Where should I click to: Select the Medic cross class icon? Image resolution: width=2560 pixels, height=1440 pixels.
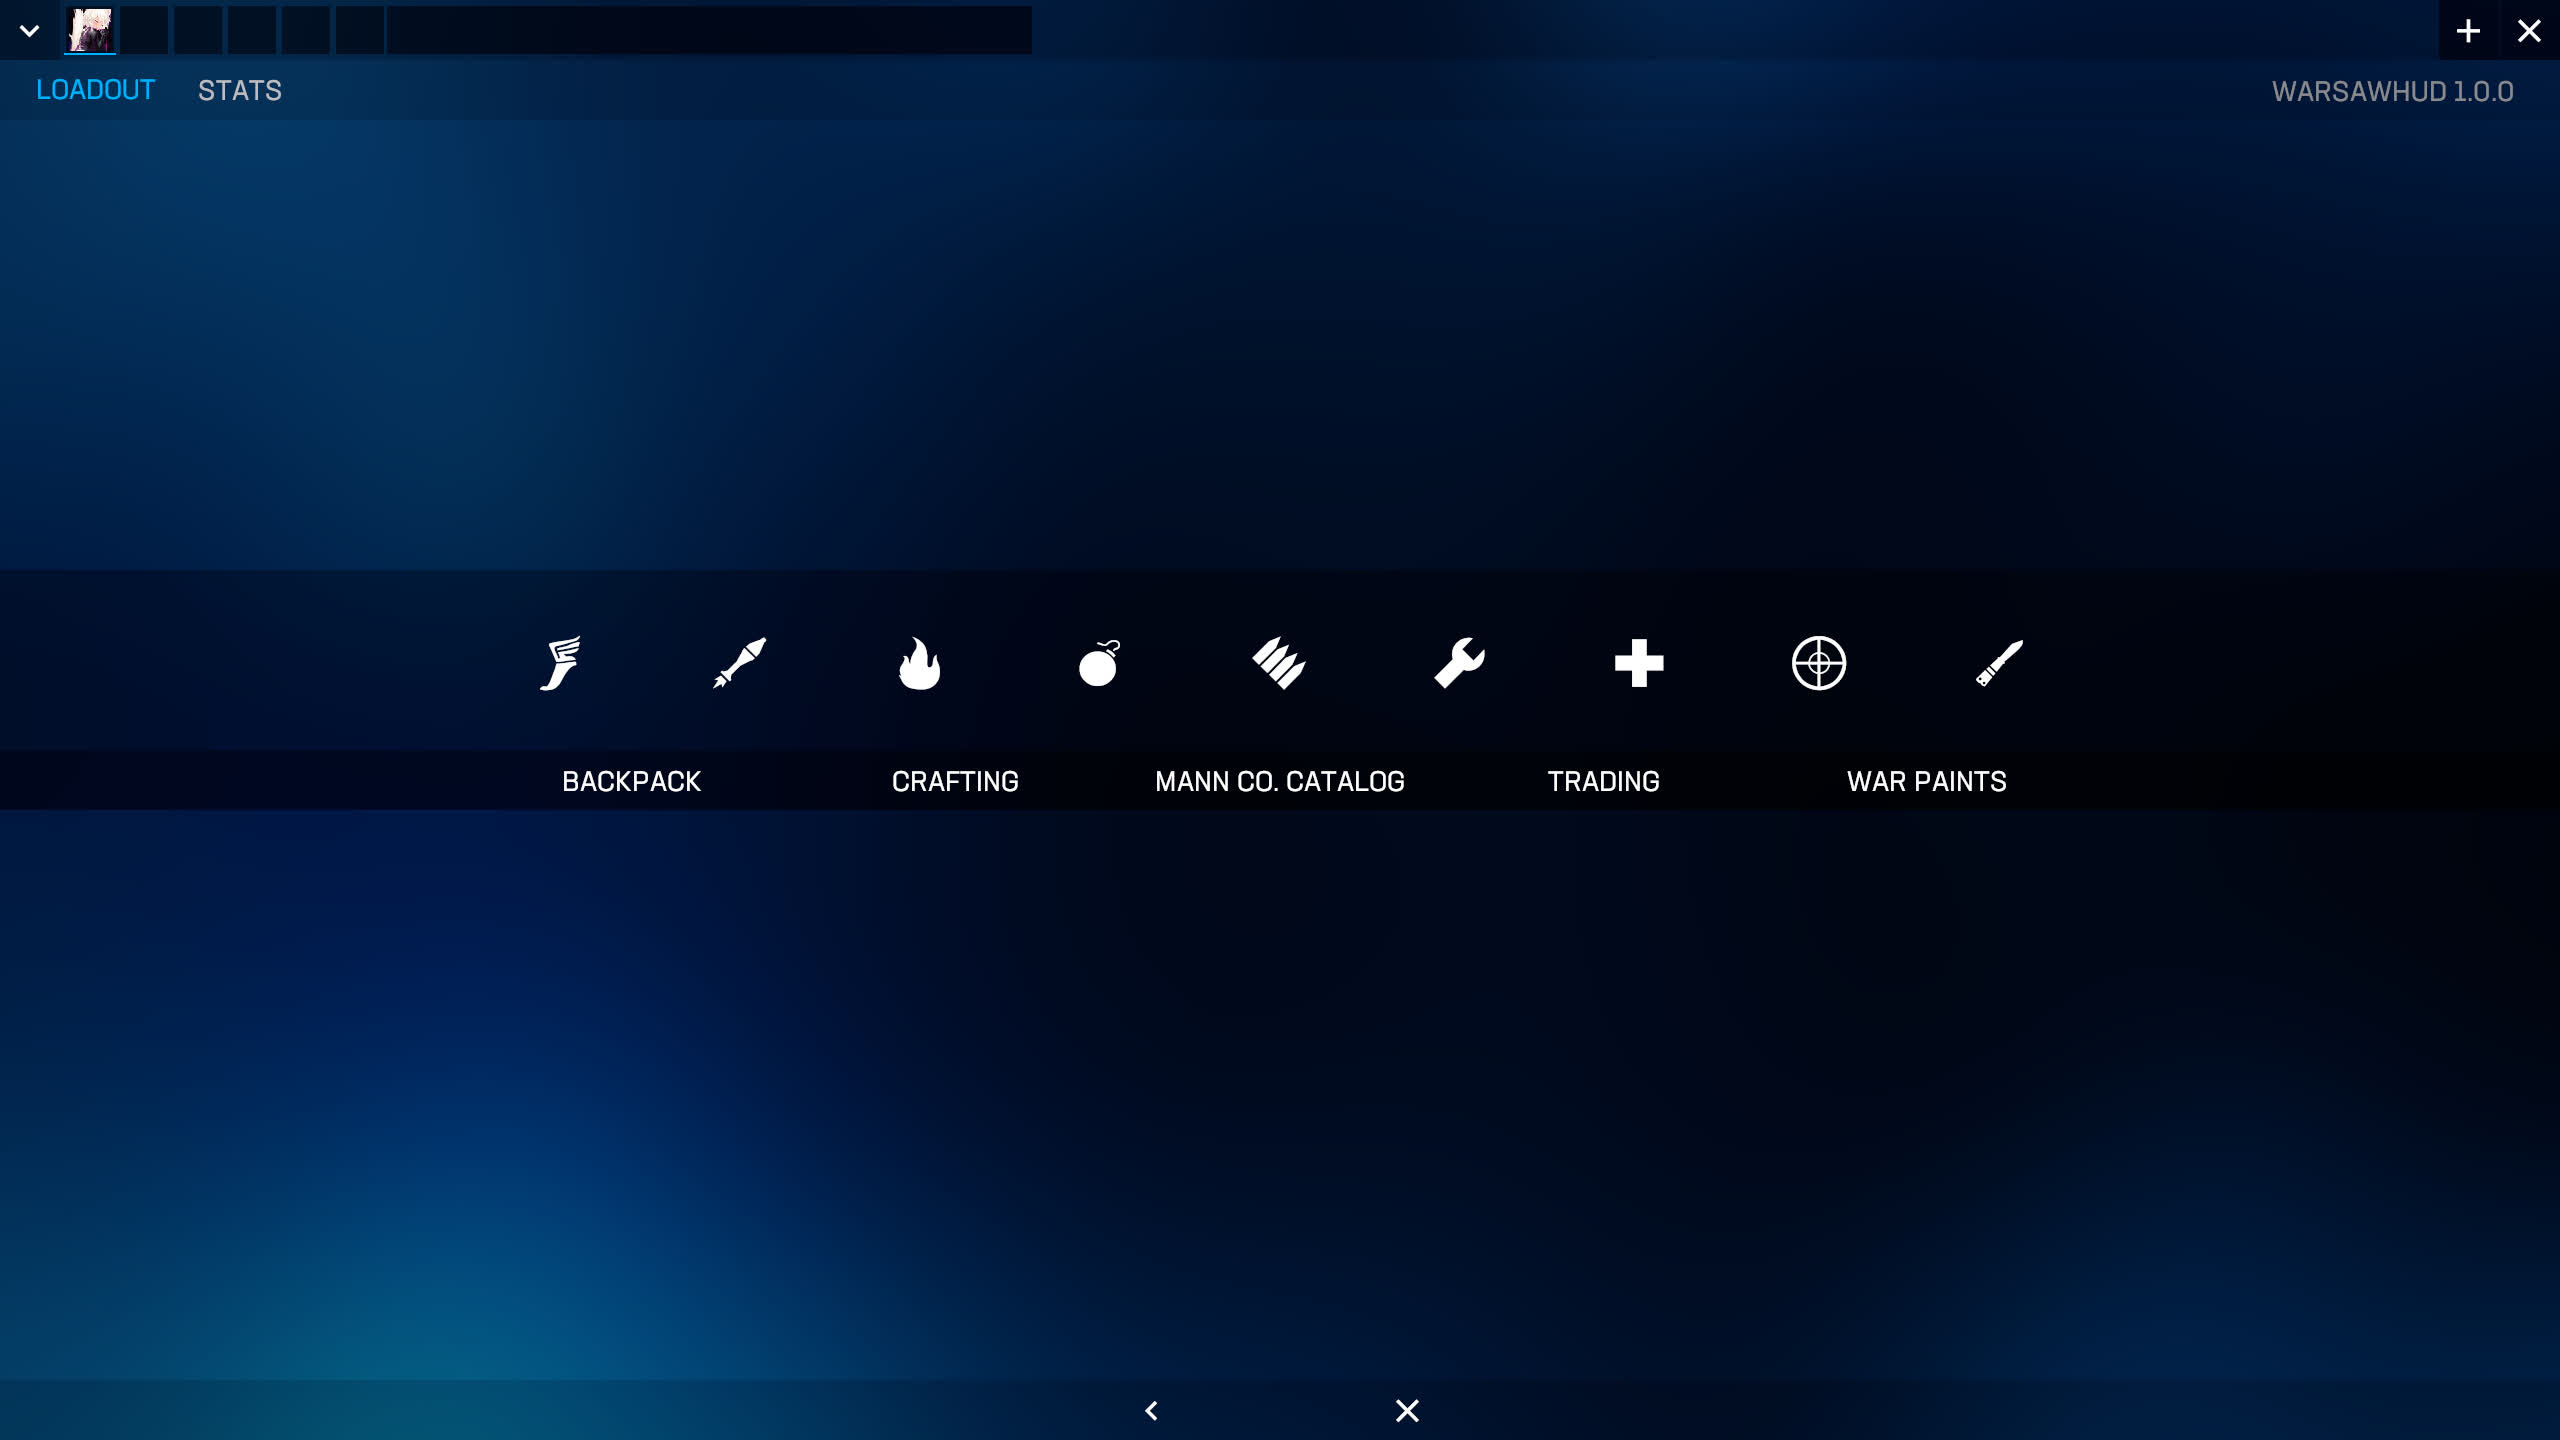1639,663
